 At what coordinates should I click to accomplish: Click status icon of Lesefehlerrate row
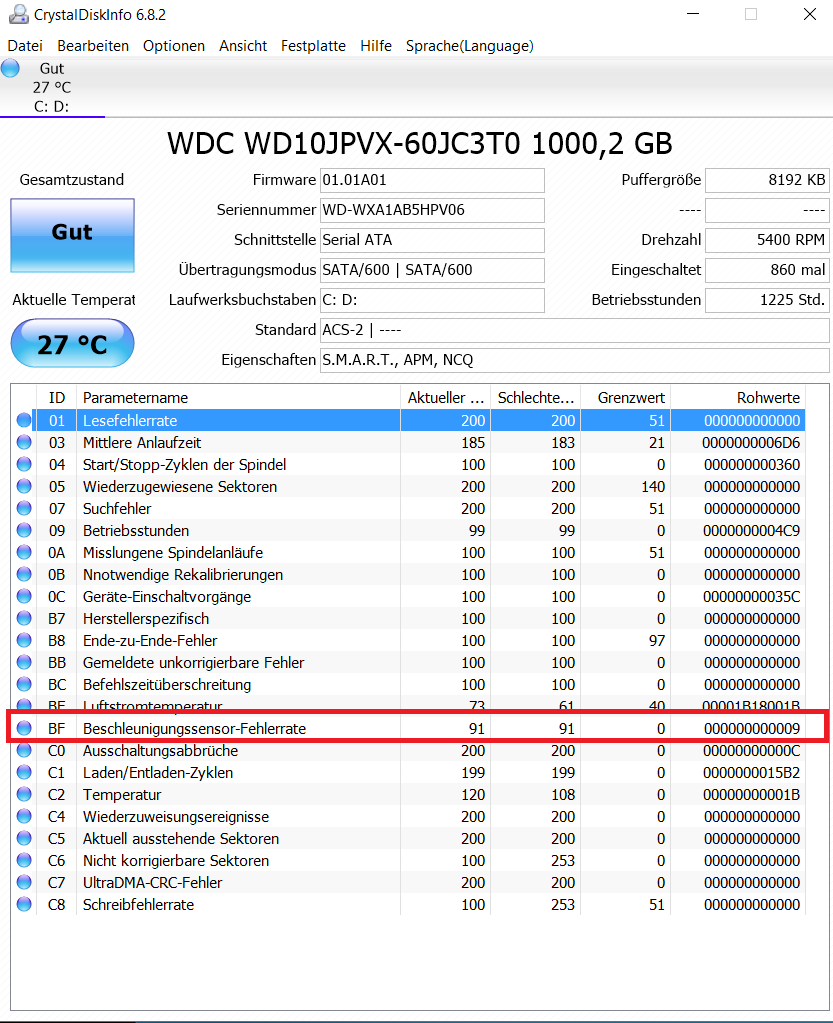pos(24,420)
